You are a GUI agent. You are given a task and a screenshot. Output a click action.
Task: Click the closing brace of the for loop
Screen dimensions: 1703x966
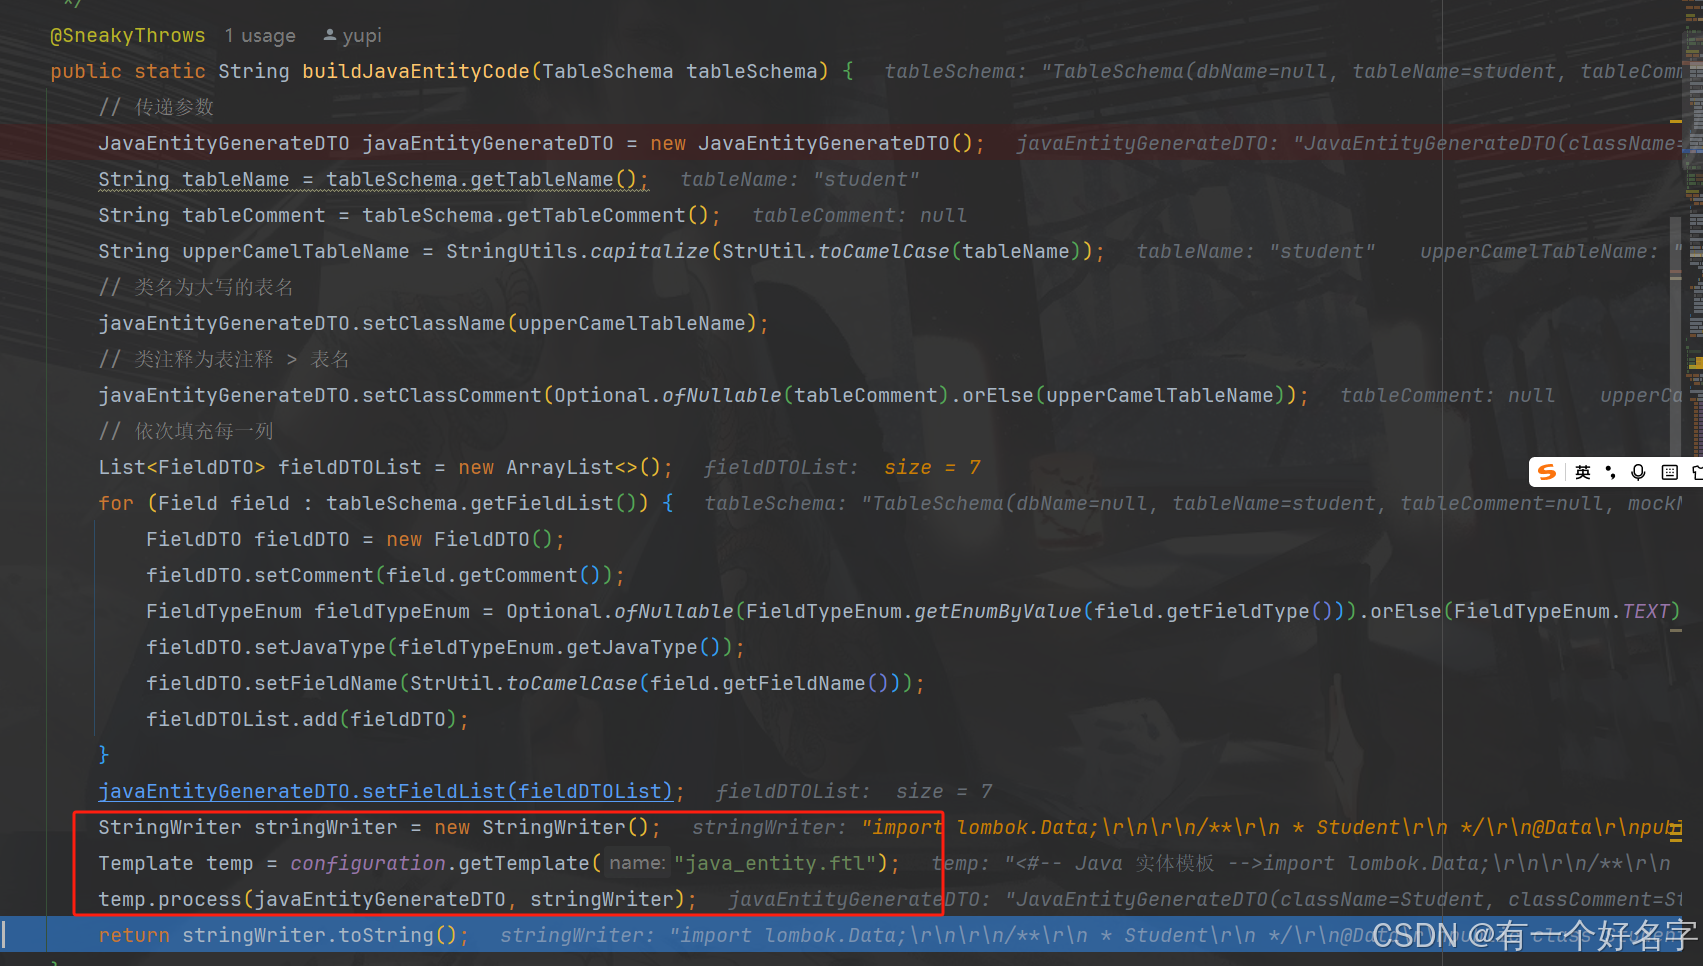(103, 755)
